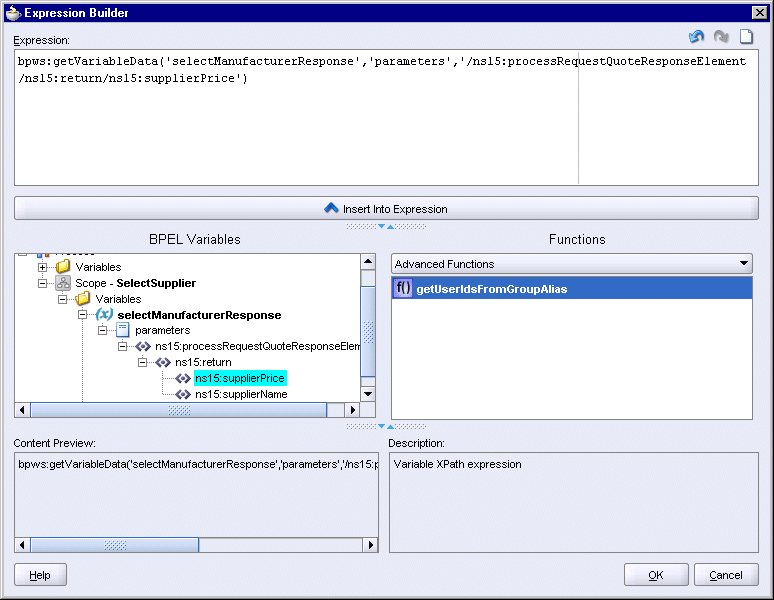Open the Advanced Functions dropdown
Viewport: 774px width, 600px height.
pyautogui.click(x=743, y=264)
